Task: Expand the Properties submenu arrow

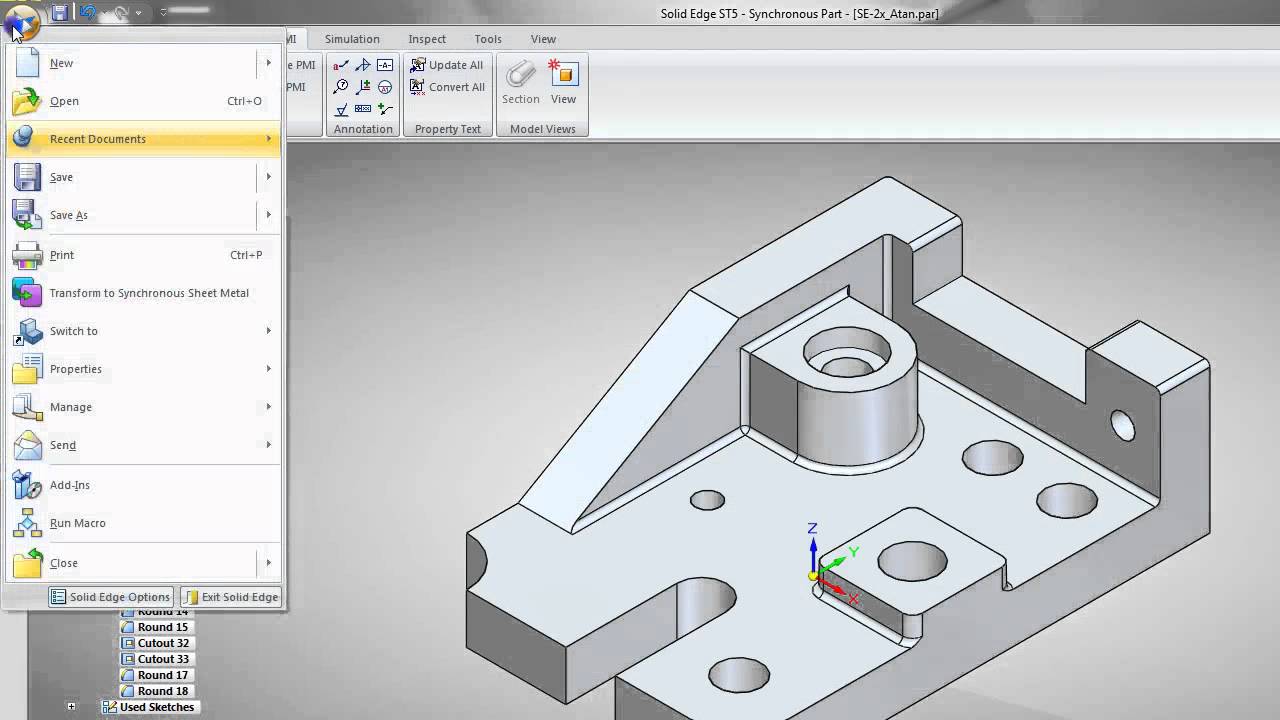Action: click(268, 369)
